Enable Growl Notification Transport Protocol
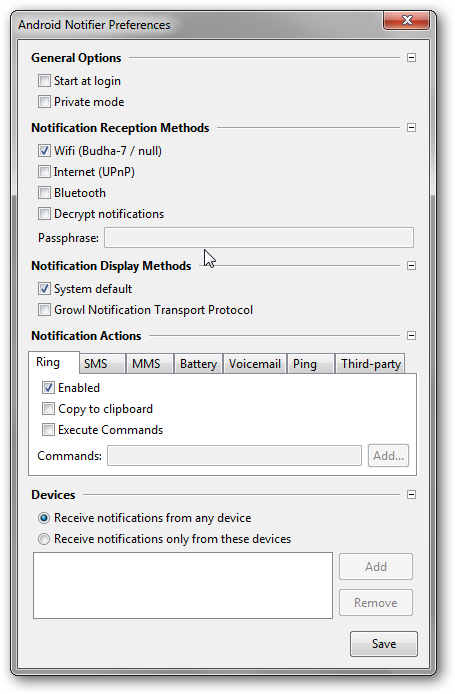The height and width of the screenshot is (694, 455). 44,310
